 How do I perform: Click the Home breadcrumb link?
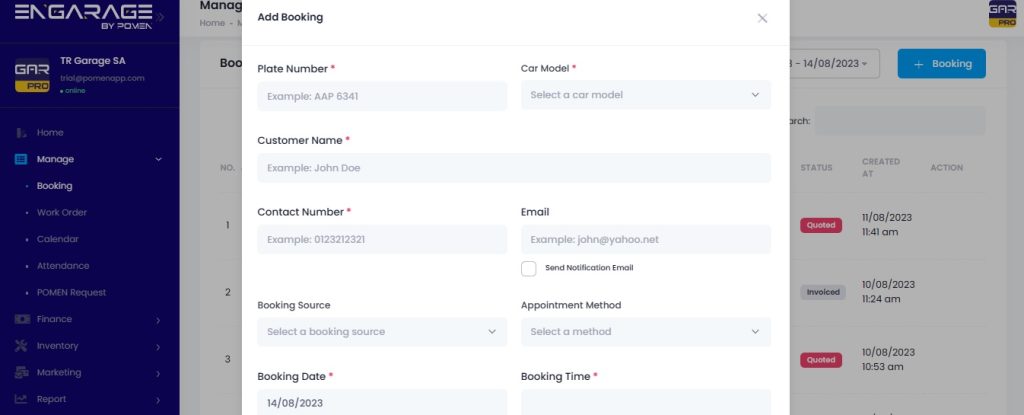pyautogui.click(x=211, y=23)
